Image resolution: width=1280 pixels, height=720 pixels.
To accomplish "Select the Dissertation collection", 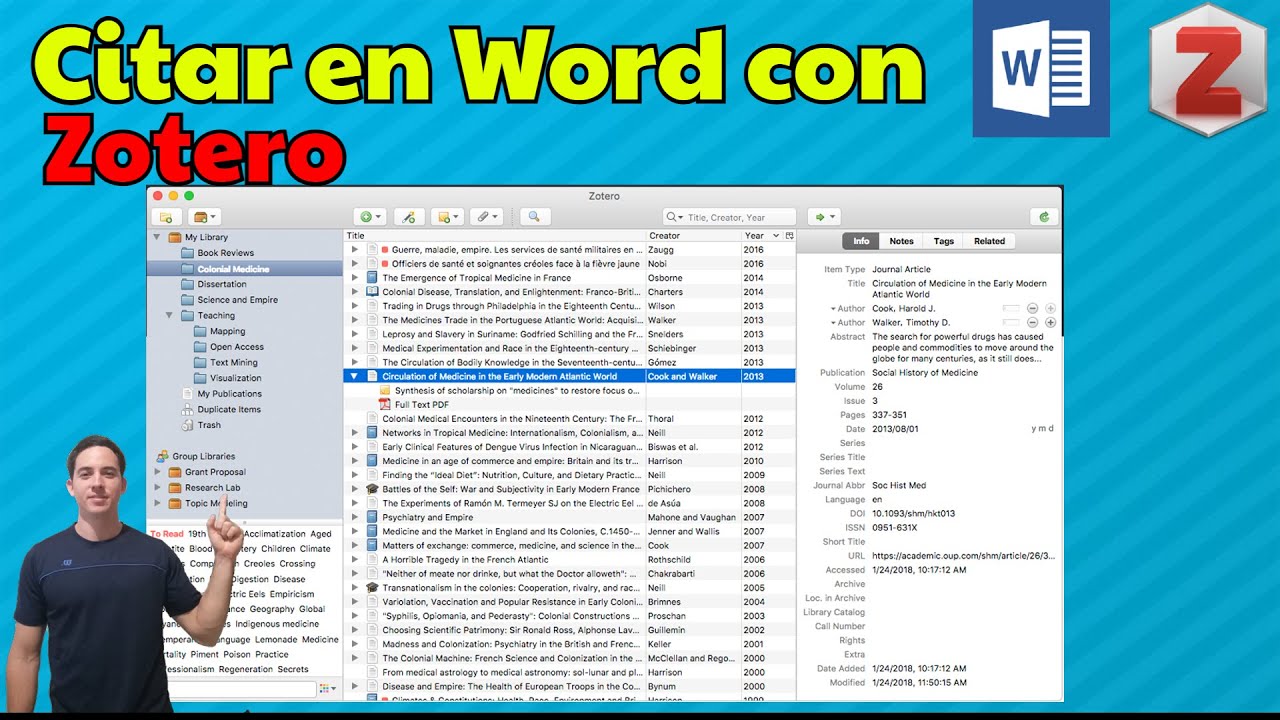I will tap(222, 284).
